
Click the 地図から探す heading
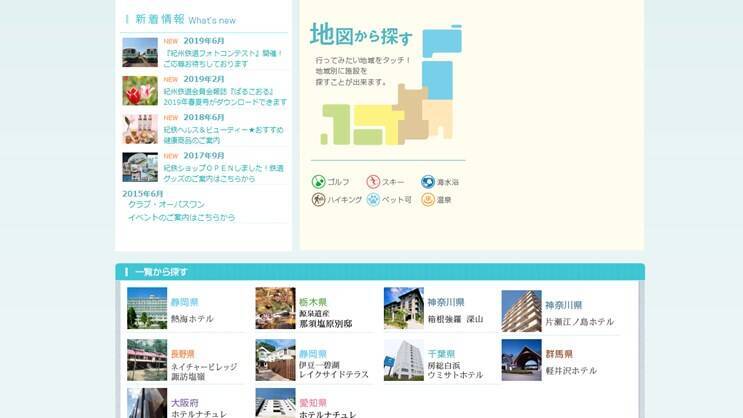point(361,36)
